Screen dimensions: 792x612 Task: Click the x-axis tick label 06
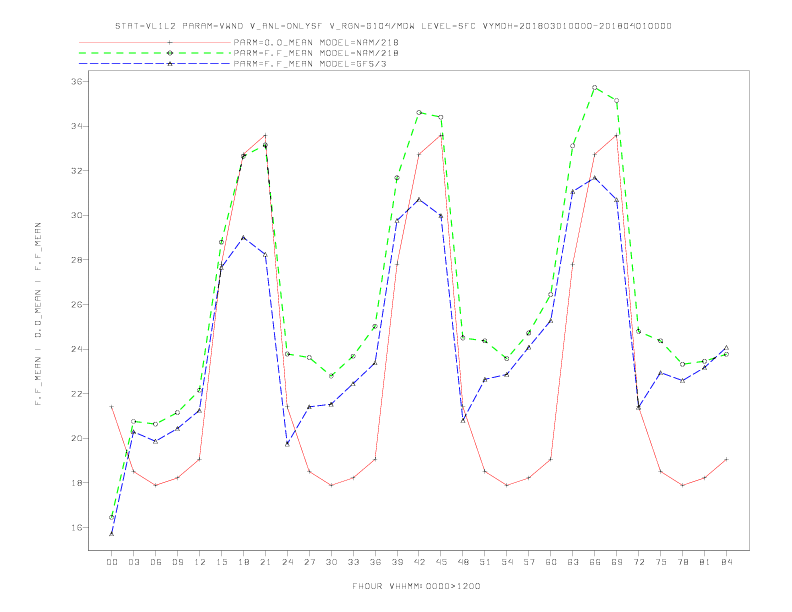(x=156, y=562)
